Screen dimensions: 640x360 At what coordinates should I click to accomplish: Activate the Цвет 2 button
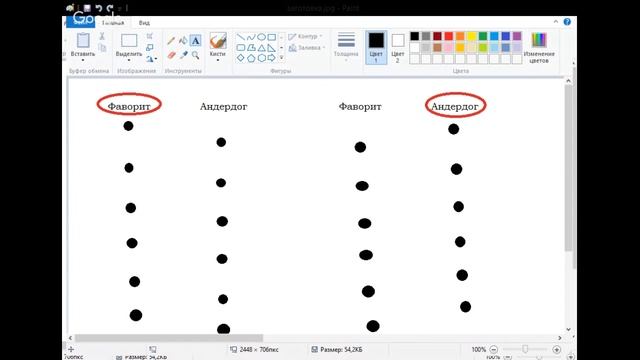(398, 47)
